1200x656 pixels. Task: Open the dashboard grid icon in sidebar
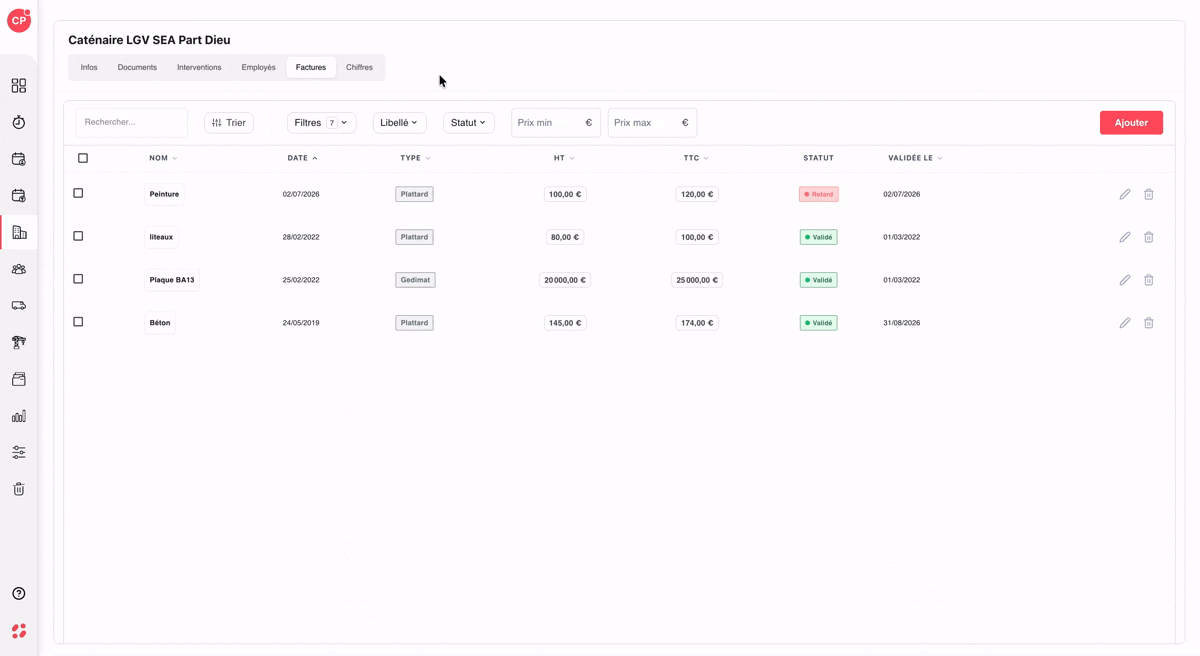coord(19,86)
